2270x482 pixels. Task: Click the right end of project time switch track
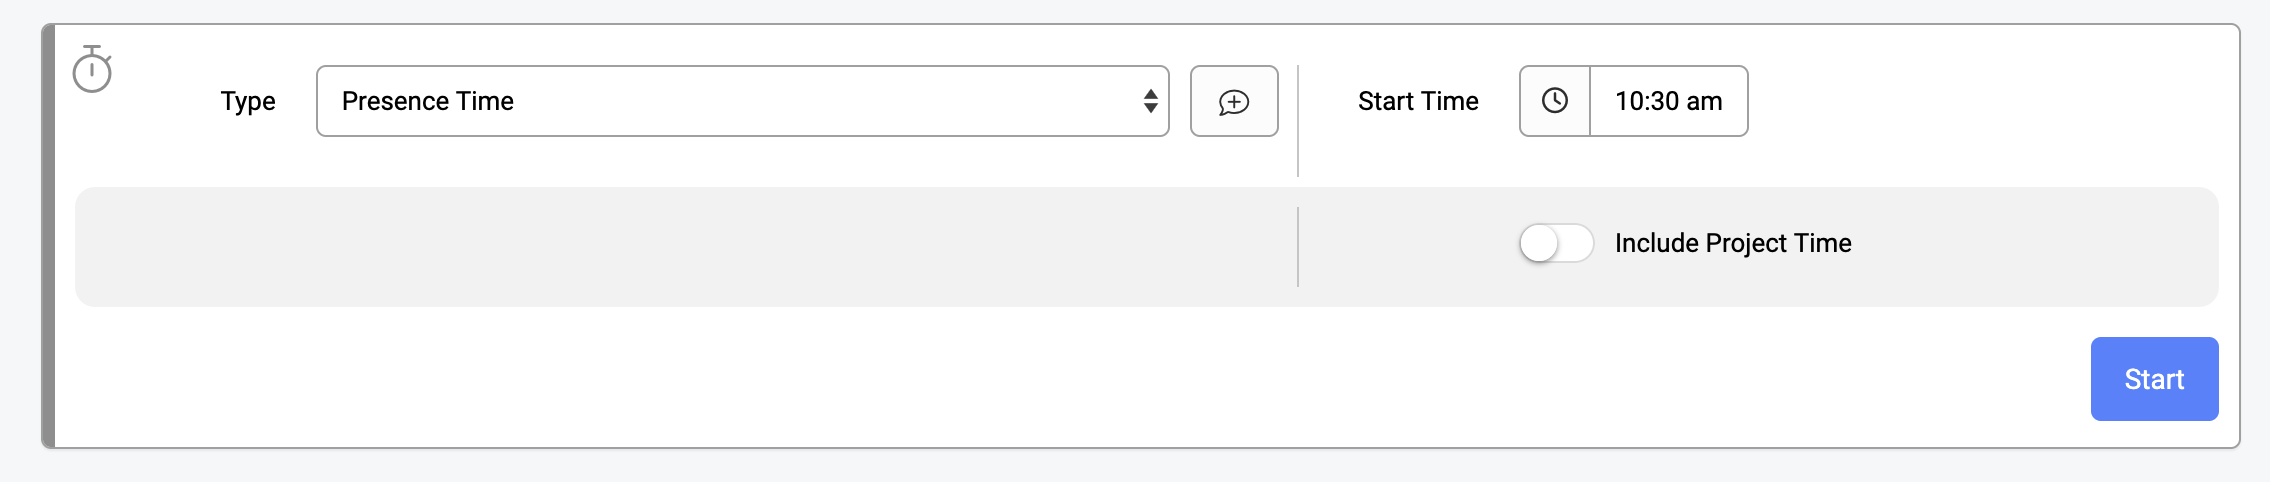pos(1580,243)
